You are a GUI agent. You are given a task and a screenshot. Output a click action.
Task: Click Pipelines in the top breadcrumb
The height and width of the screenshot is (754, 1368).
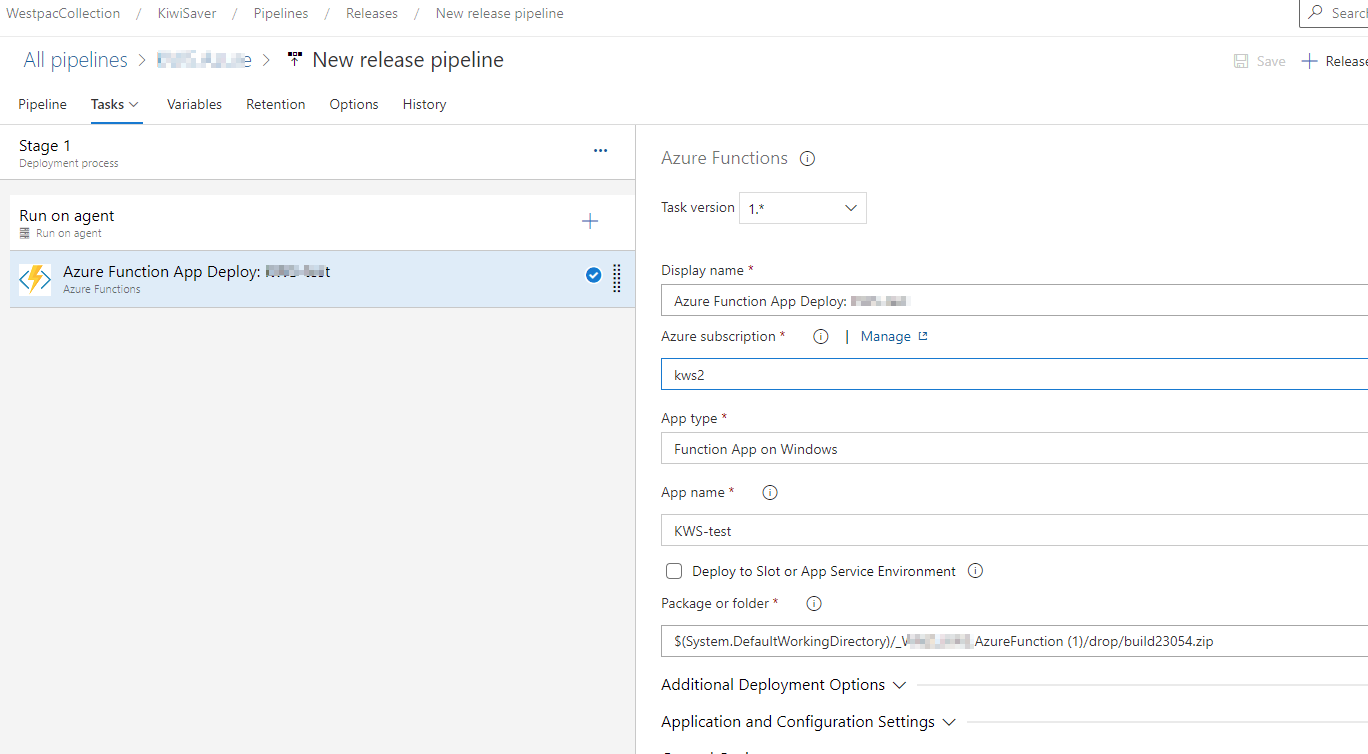tap(281, 13)
